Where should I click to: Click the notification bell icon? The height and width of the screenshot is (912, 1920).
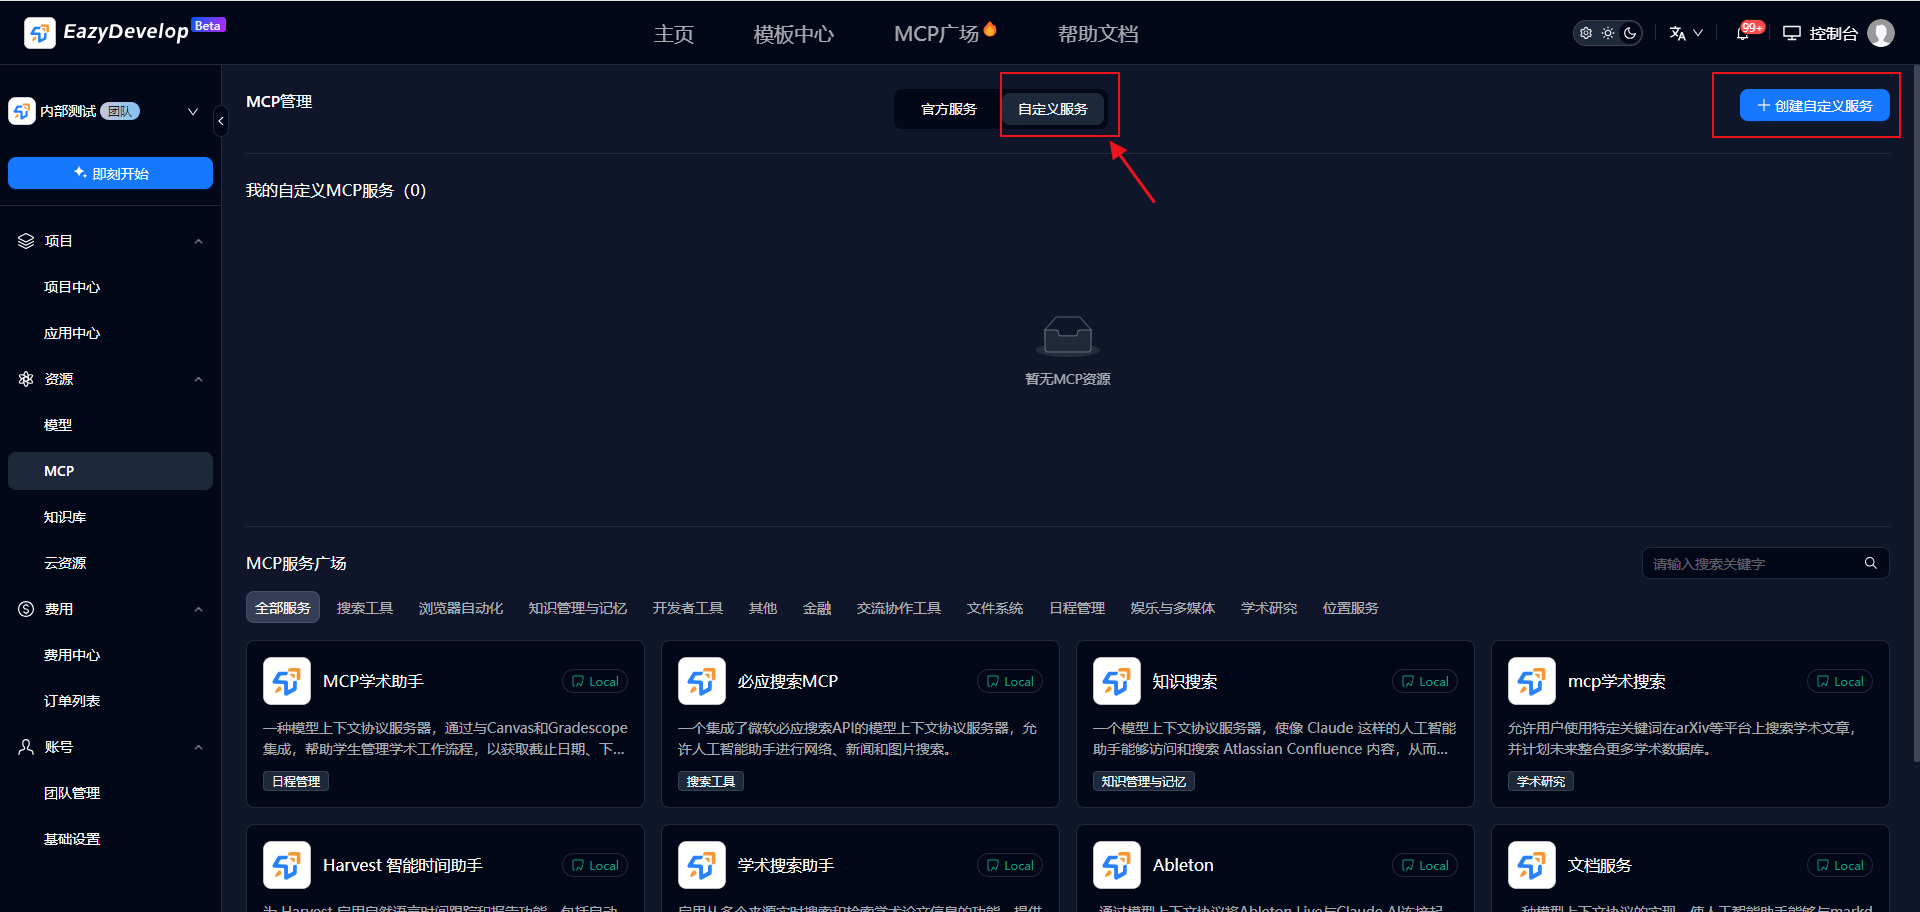pyautogui.click(x=1743, y=33)
